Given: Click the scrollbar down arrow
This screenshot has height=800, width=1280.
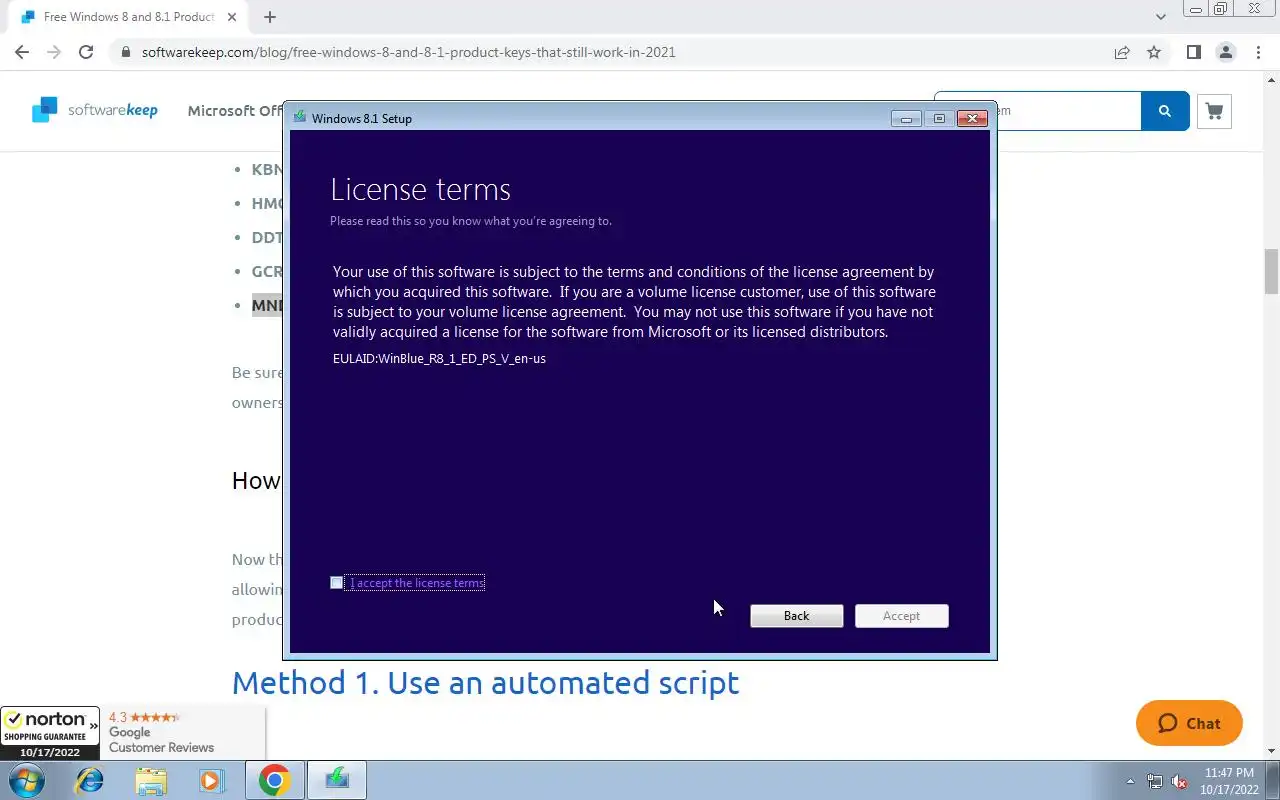Looking at the screenshot, I should coord(1272,751).
